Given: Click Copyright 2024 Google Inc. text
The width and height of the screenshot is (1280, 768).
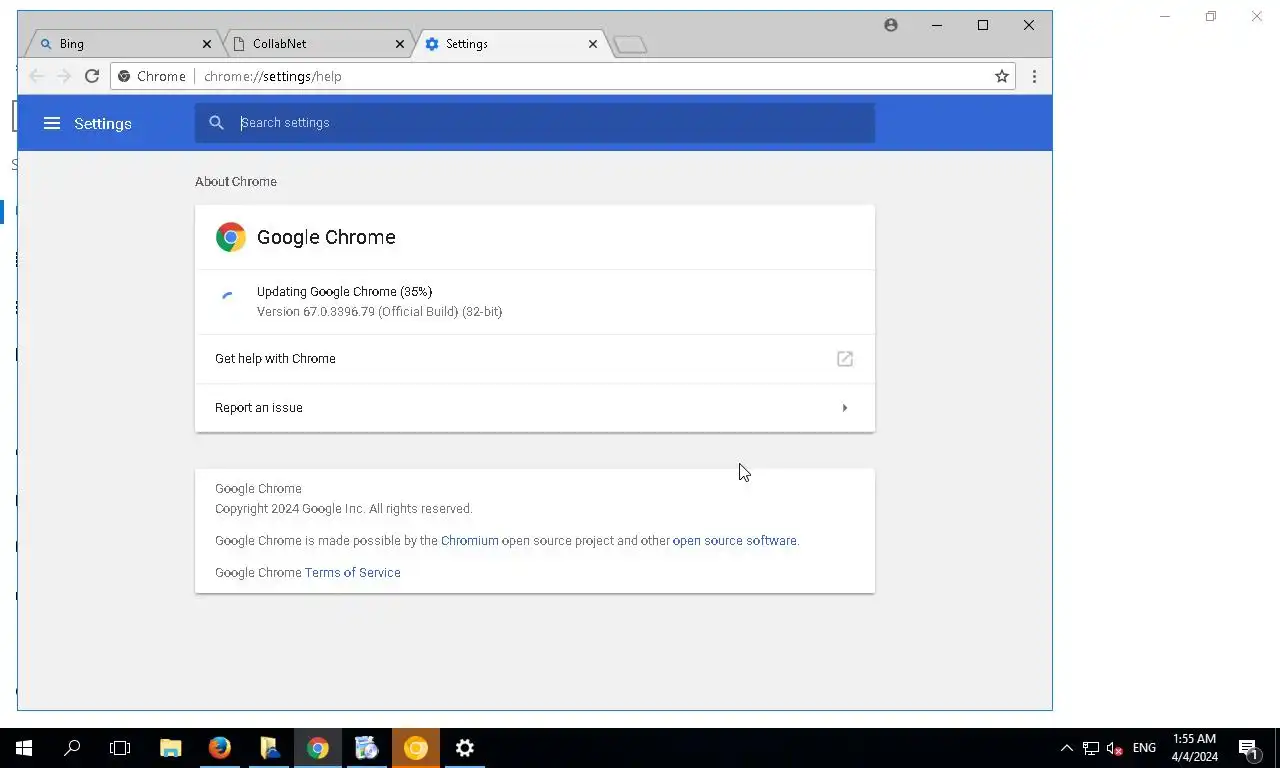Looking at the screenshot, I should (343, 509).
